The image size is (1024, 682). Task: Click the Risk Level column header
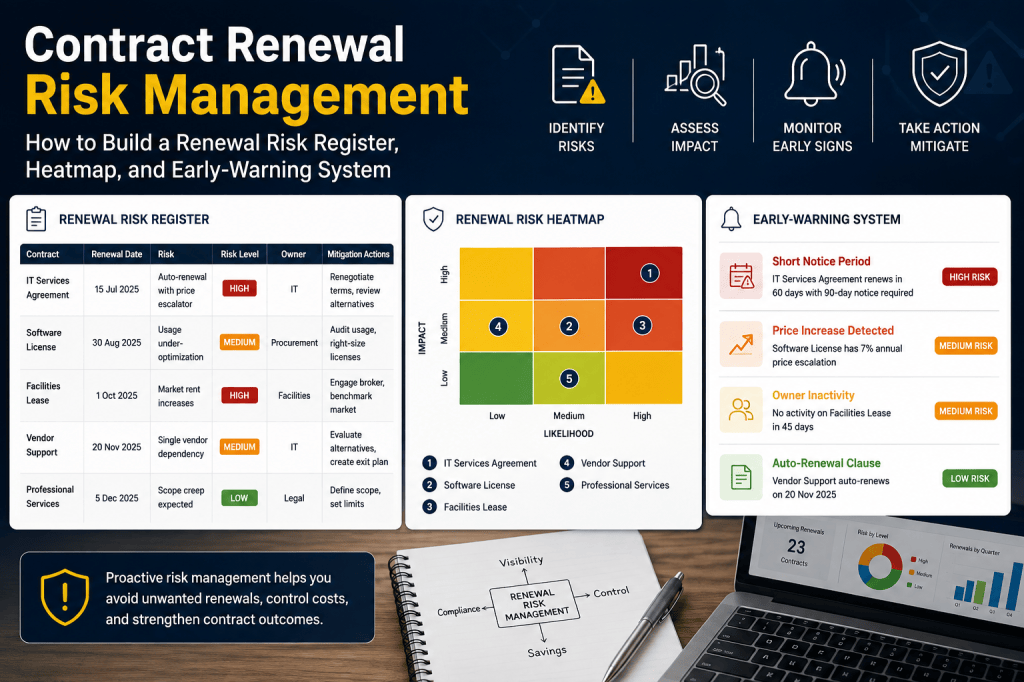click(x=240, y=254)
